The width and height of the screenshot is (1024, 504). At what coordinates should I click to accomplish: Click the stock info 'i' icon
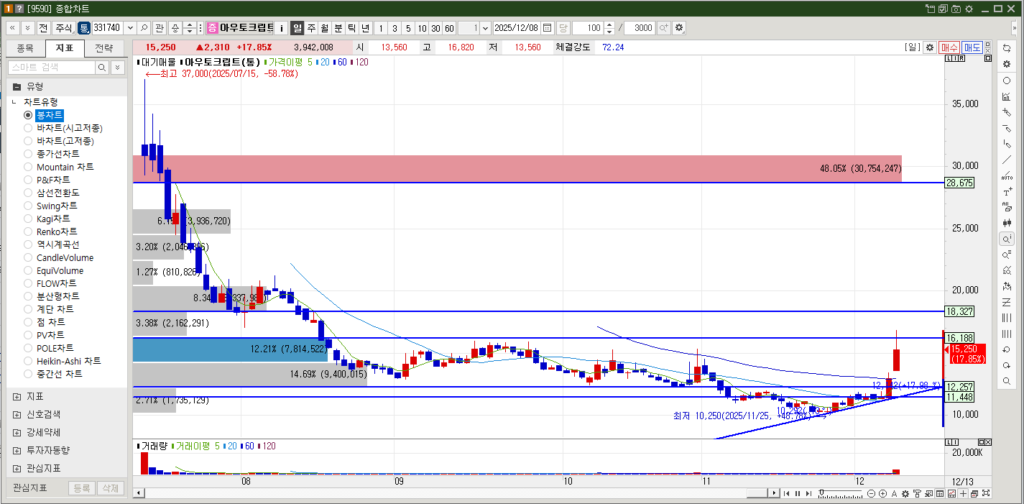click(x=281, y=28)
